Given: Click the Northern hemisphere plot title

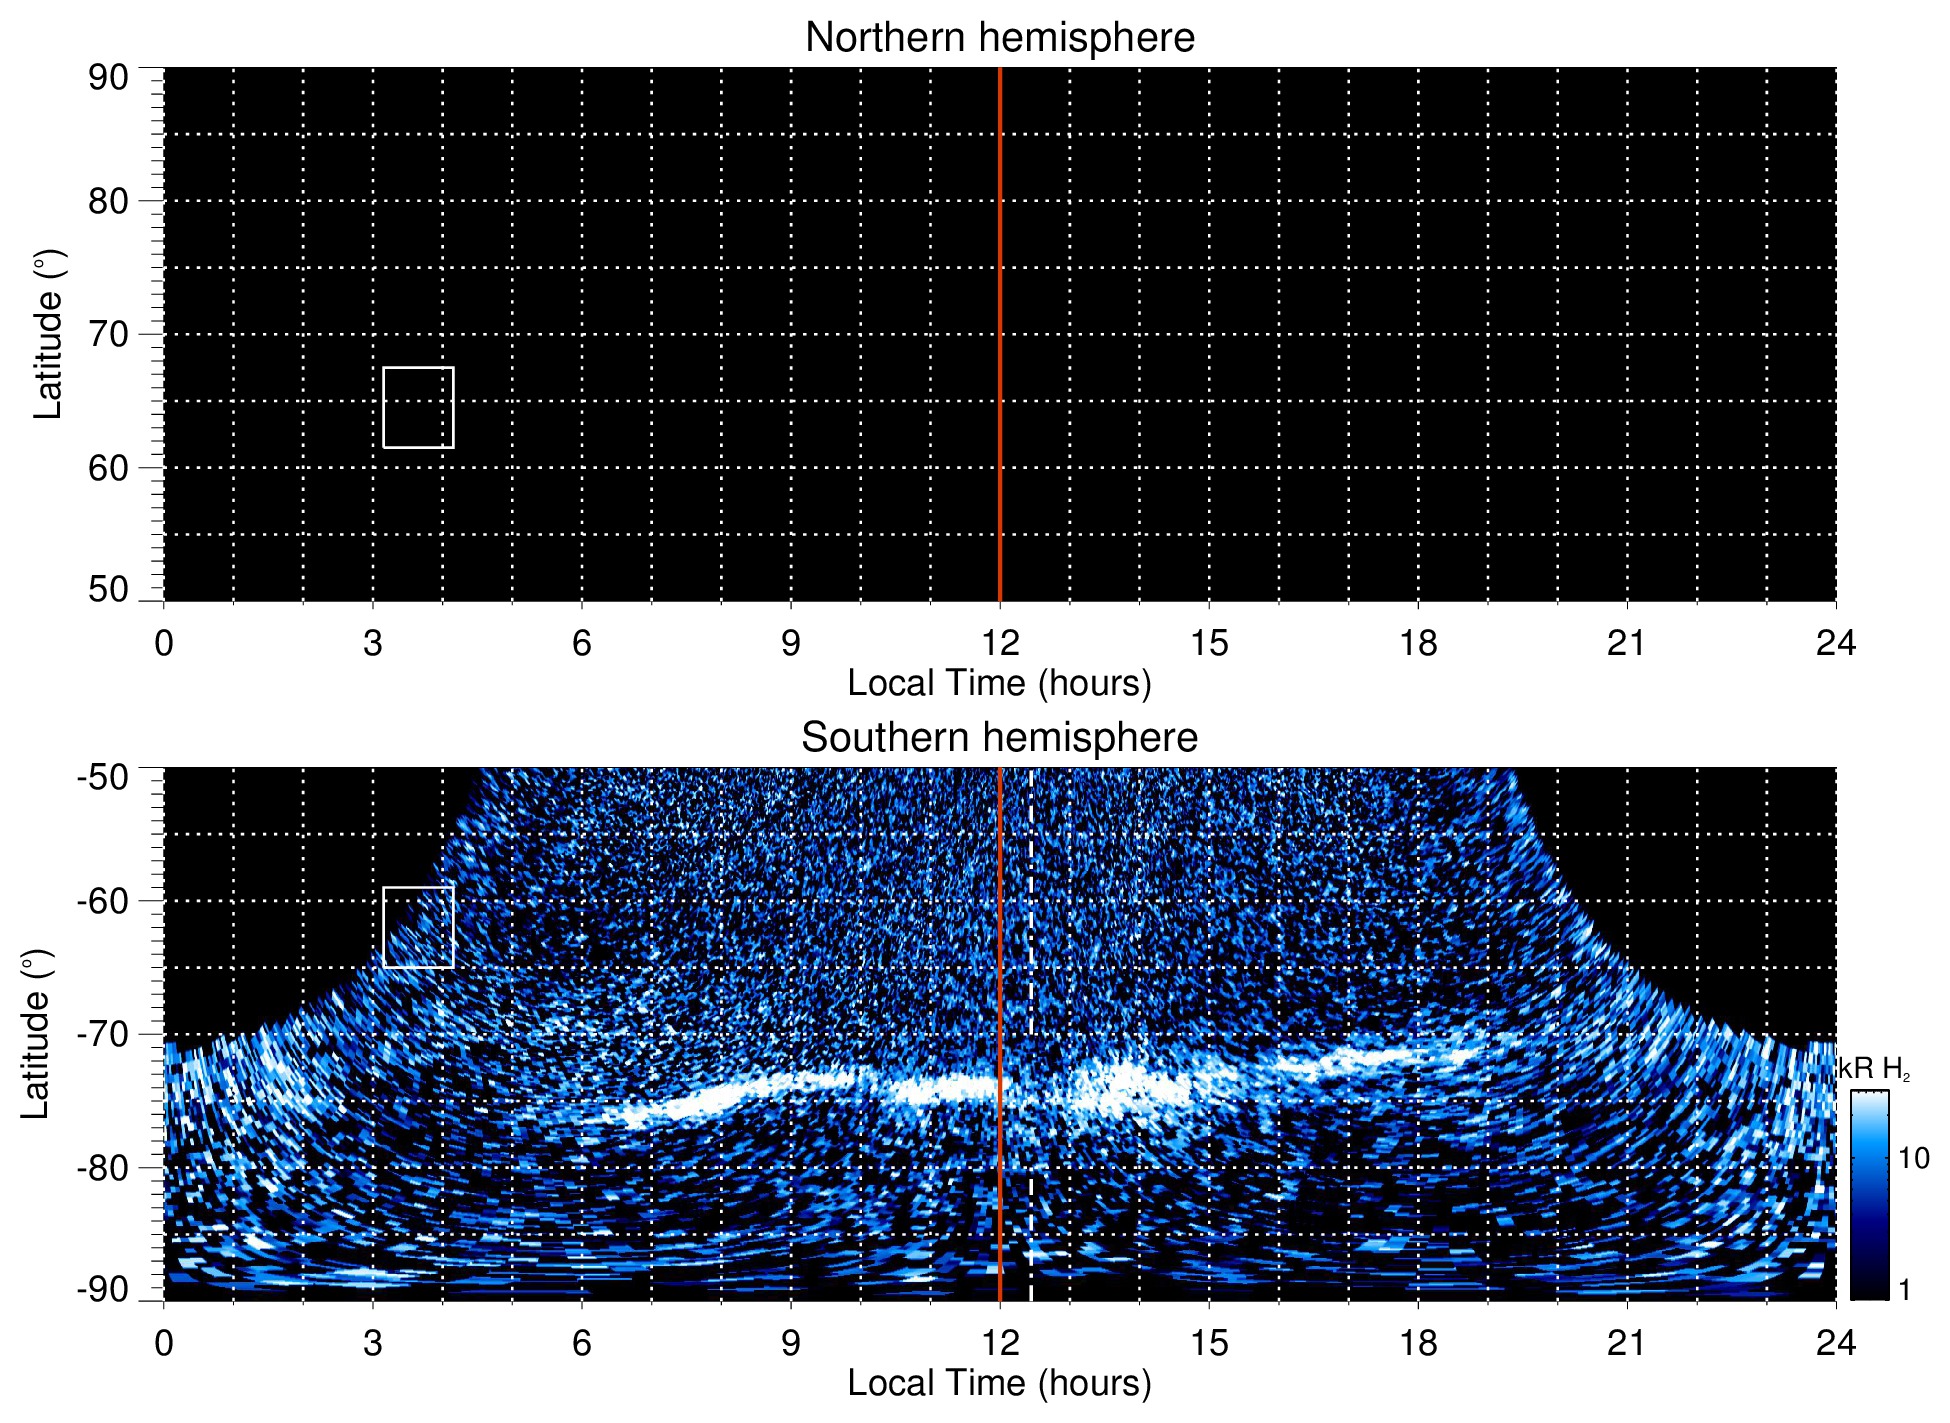Looking at the screenshot, I should coord(999,38).
